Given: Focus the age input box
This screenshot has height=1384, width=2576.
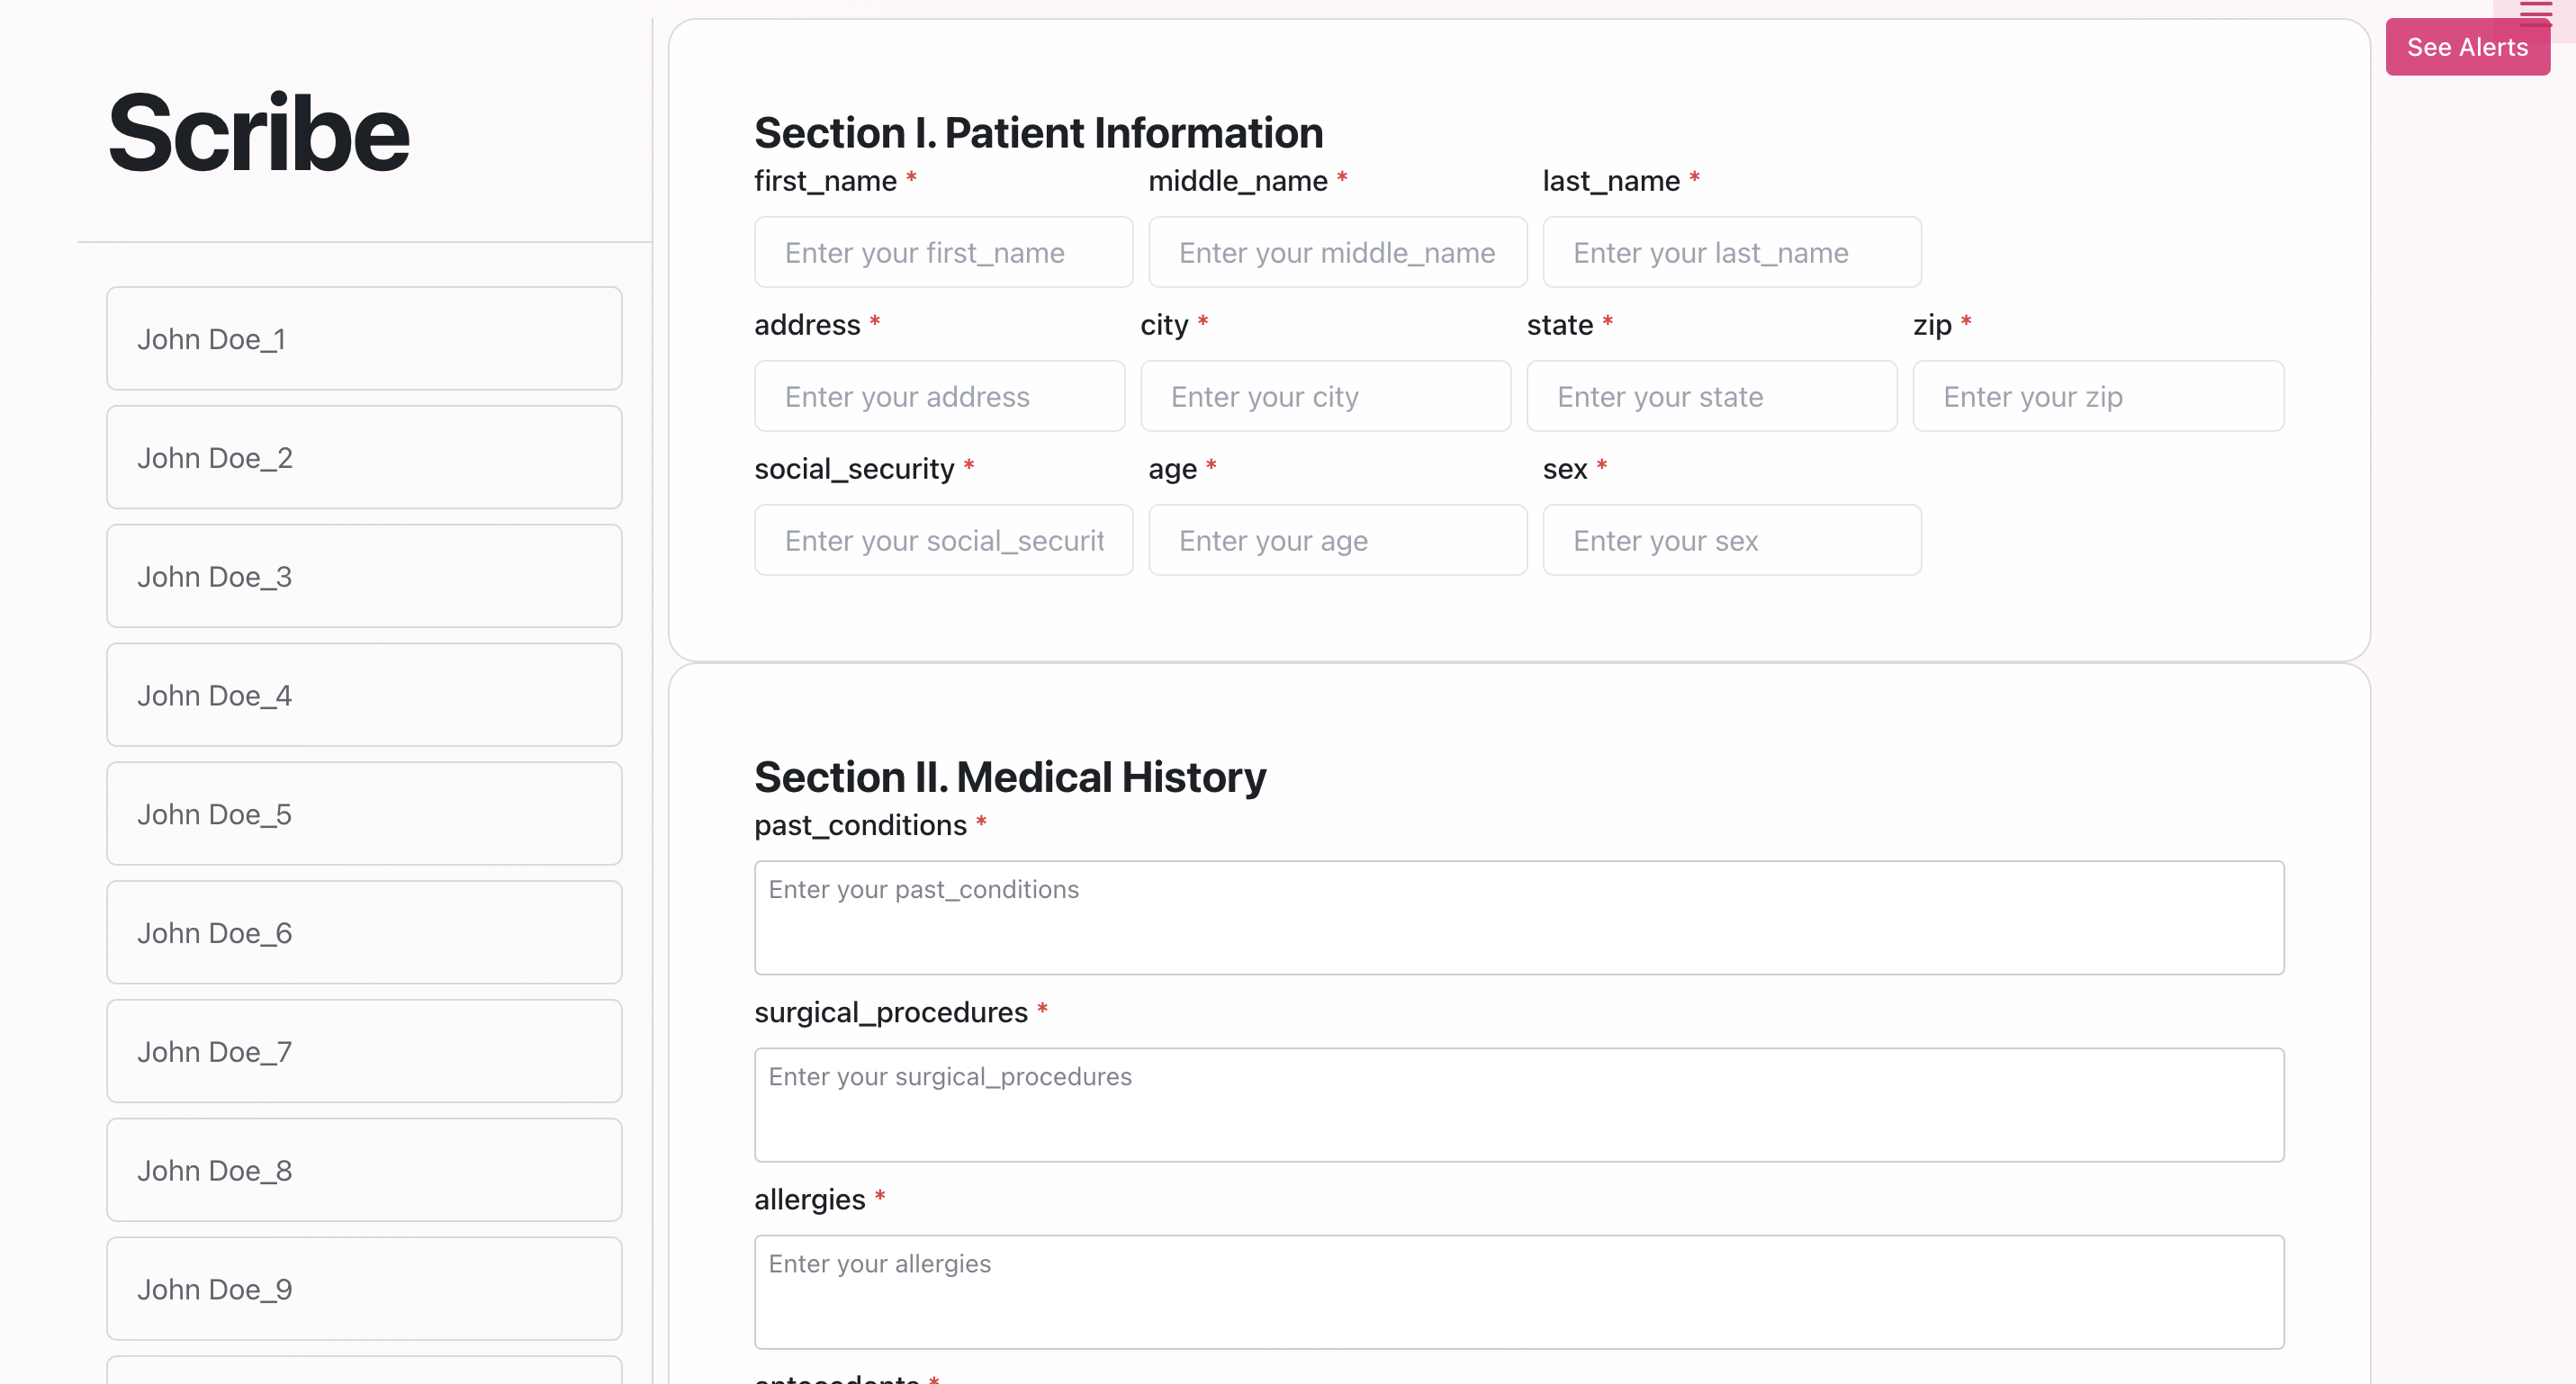Looking at the screenshot, I should 1337,541.
